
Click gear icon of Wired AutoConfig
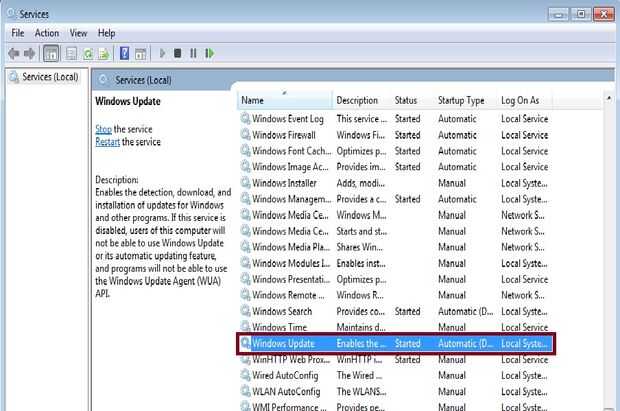click(x=246, y=375)
